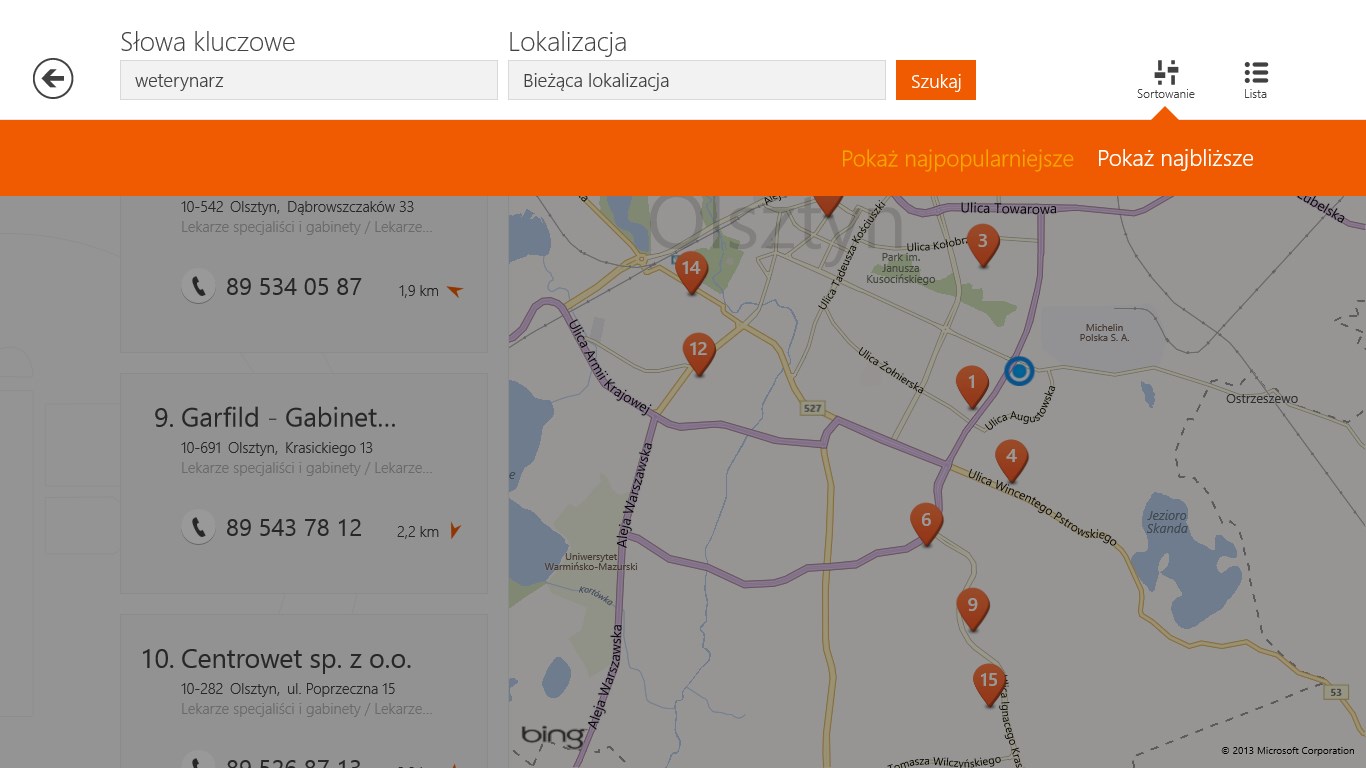Select map pin number 15
1366x768 pixels.
click(x=987, y=679)
